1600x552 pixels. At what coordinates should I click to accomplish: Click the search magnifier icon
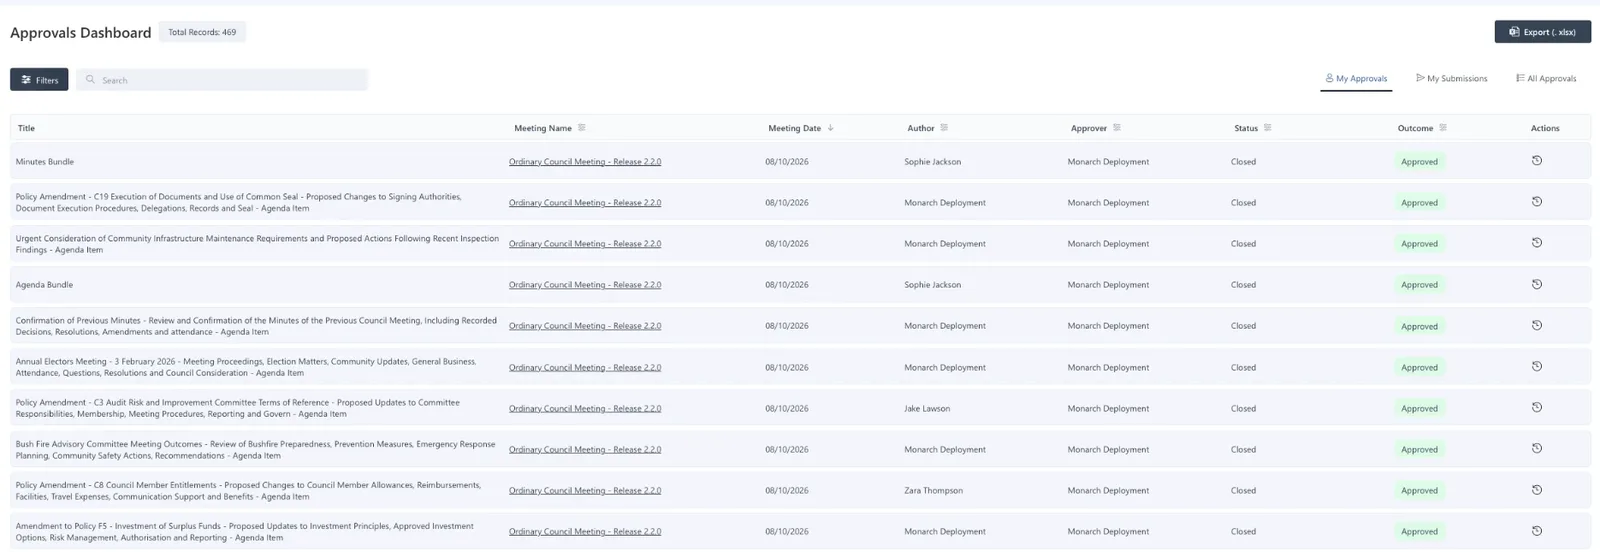point(90,79)
